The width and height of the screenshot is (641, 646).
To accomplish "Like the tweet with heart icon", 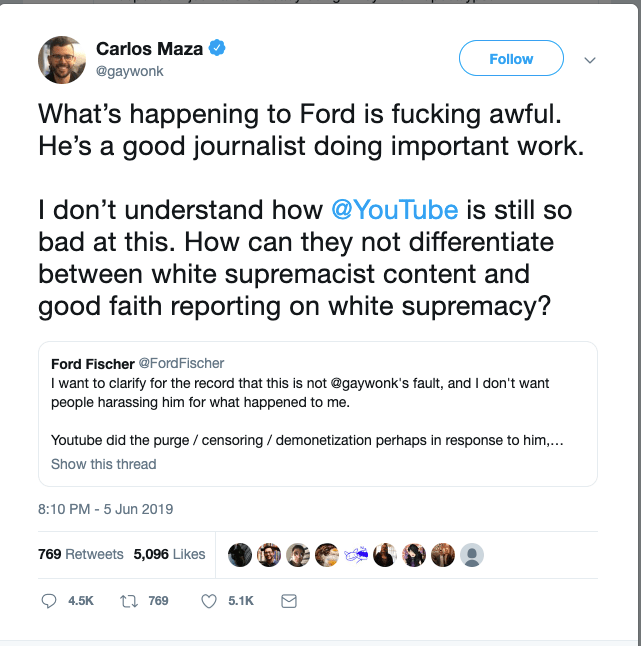I will 209,601.
